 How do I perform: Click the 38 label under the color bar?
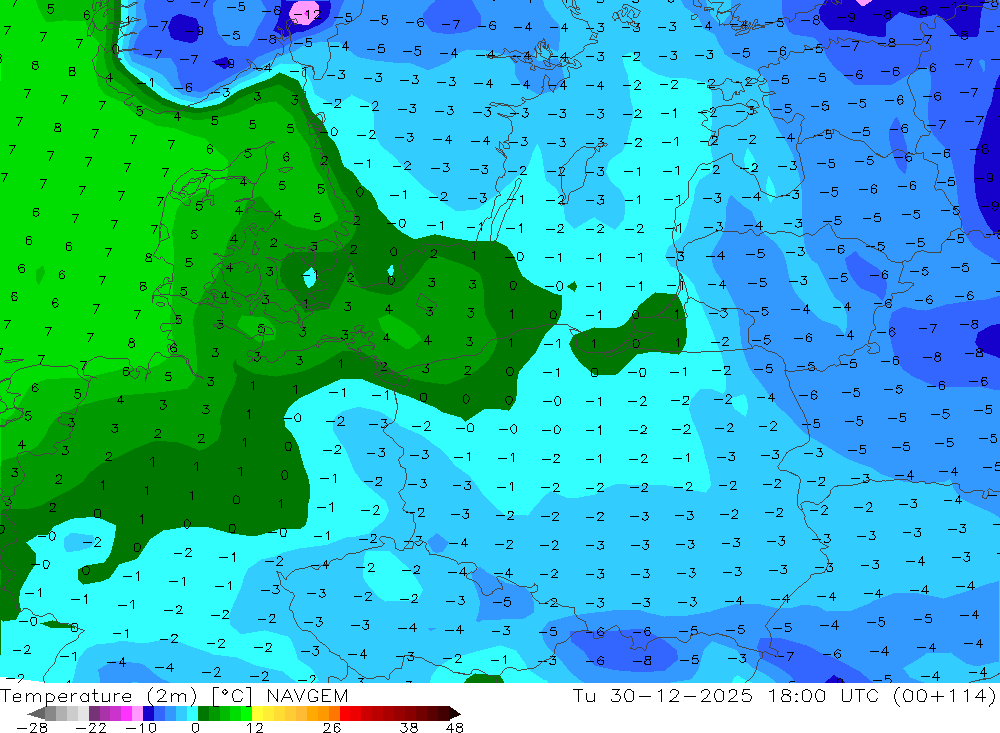[409, 728]
